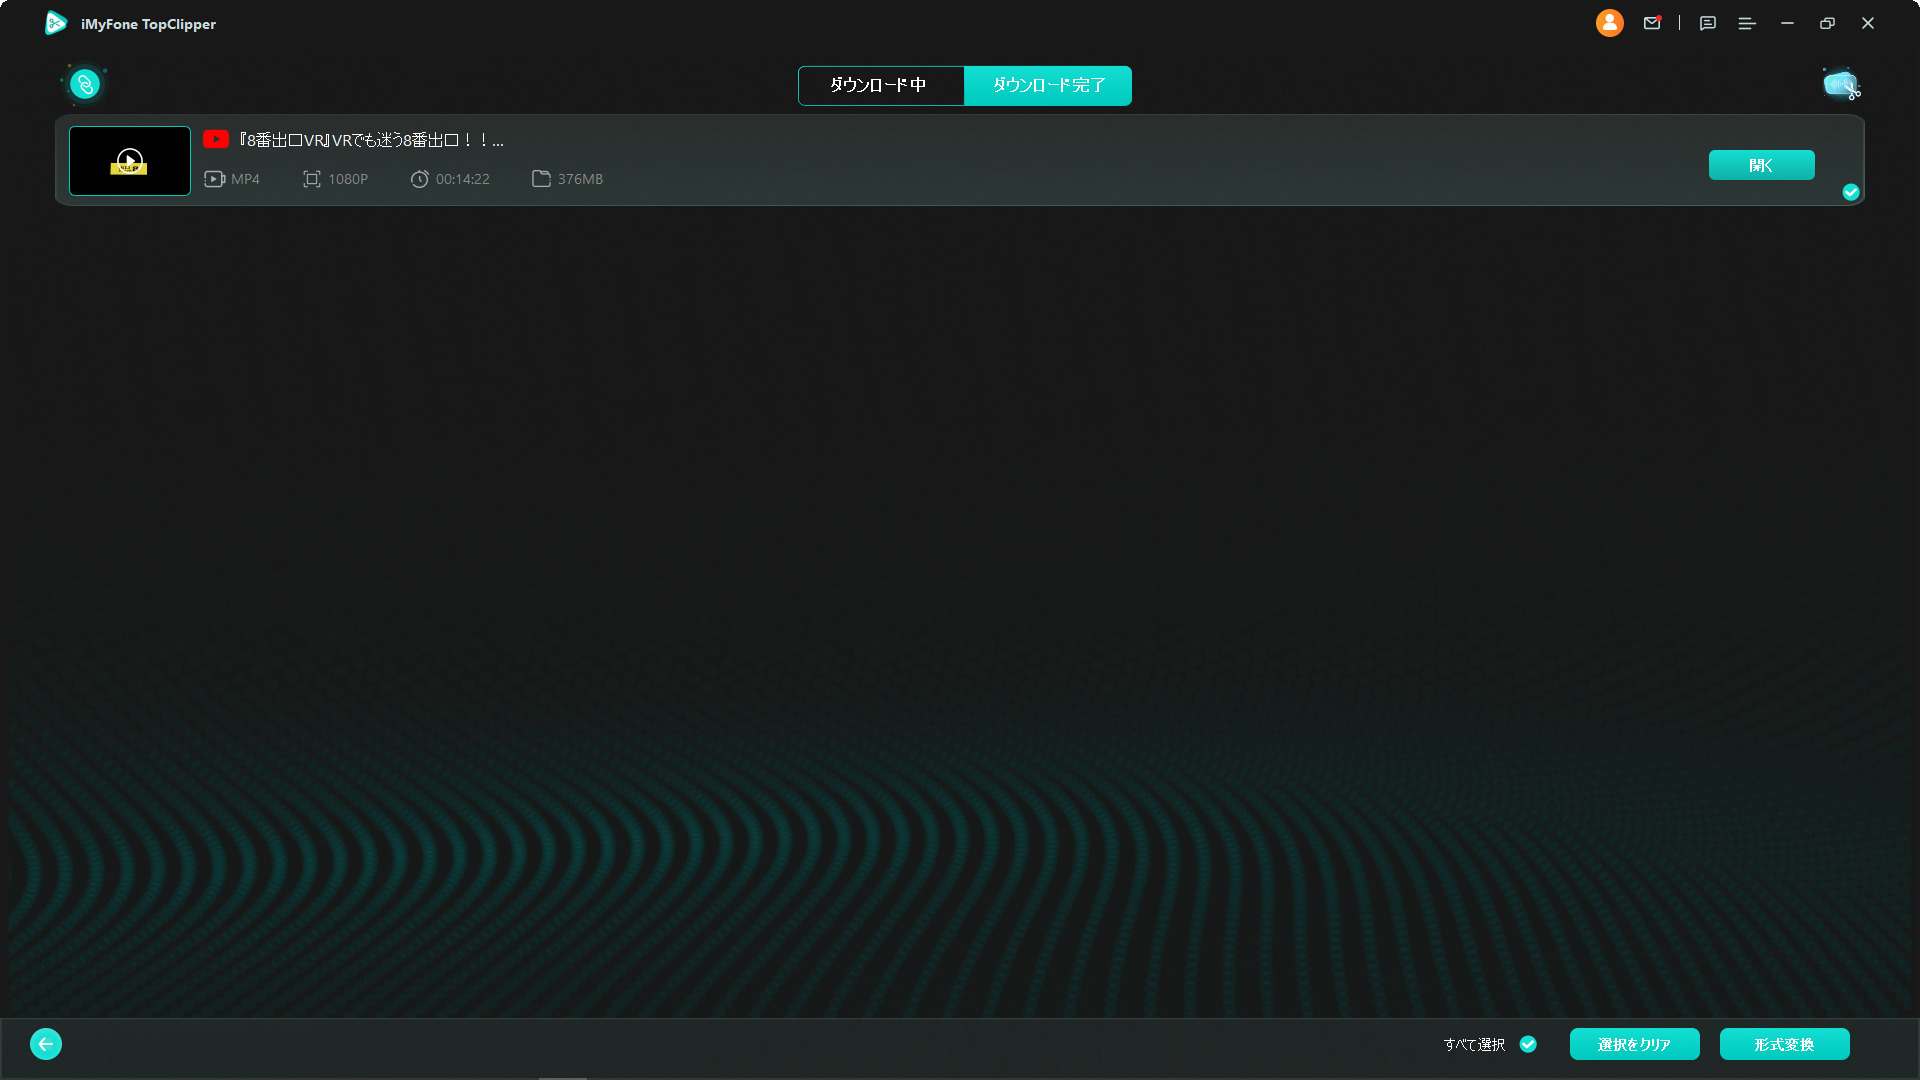Click the link paste icon at top left

(x=85, y=85)
